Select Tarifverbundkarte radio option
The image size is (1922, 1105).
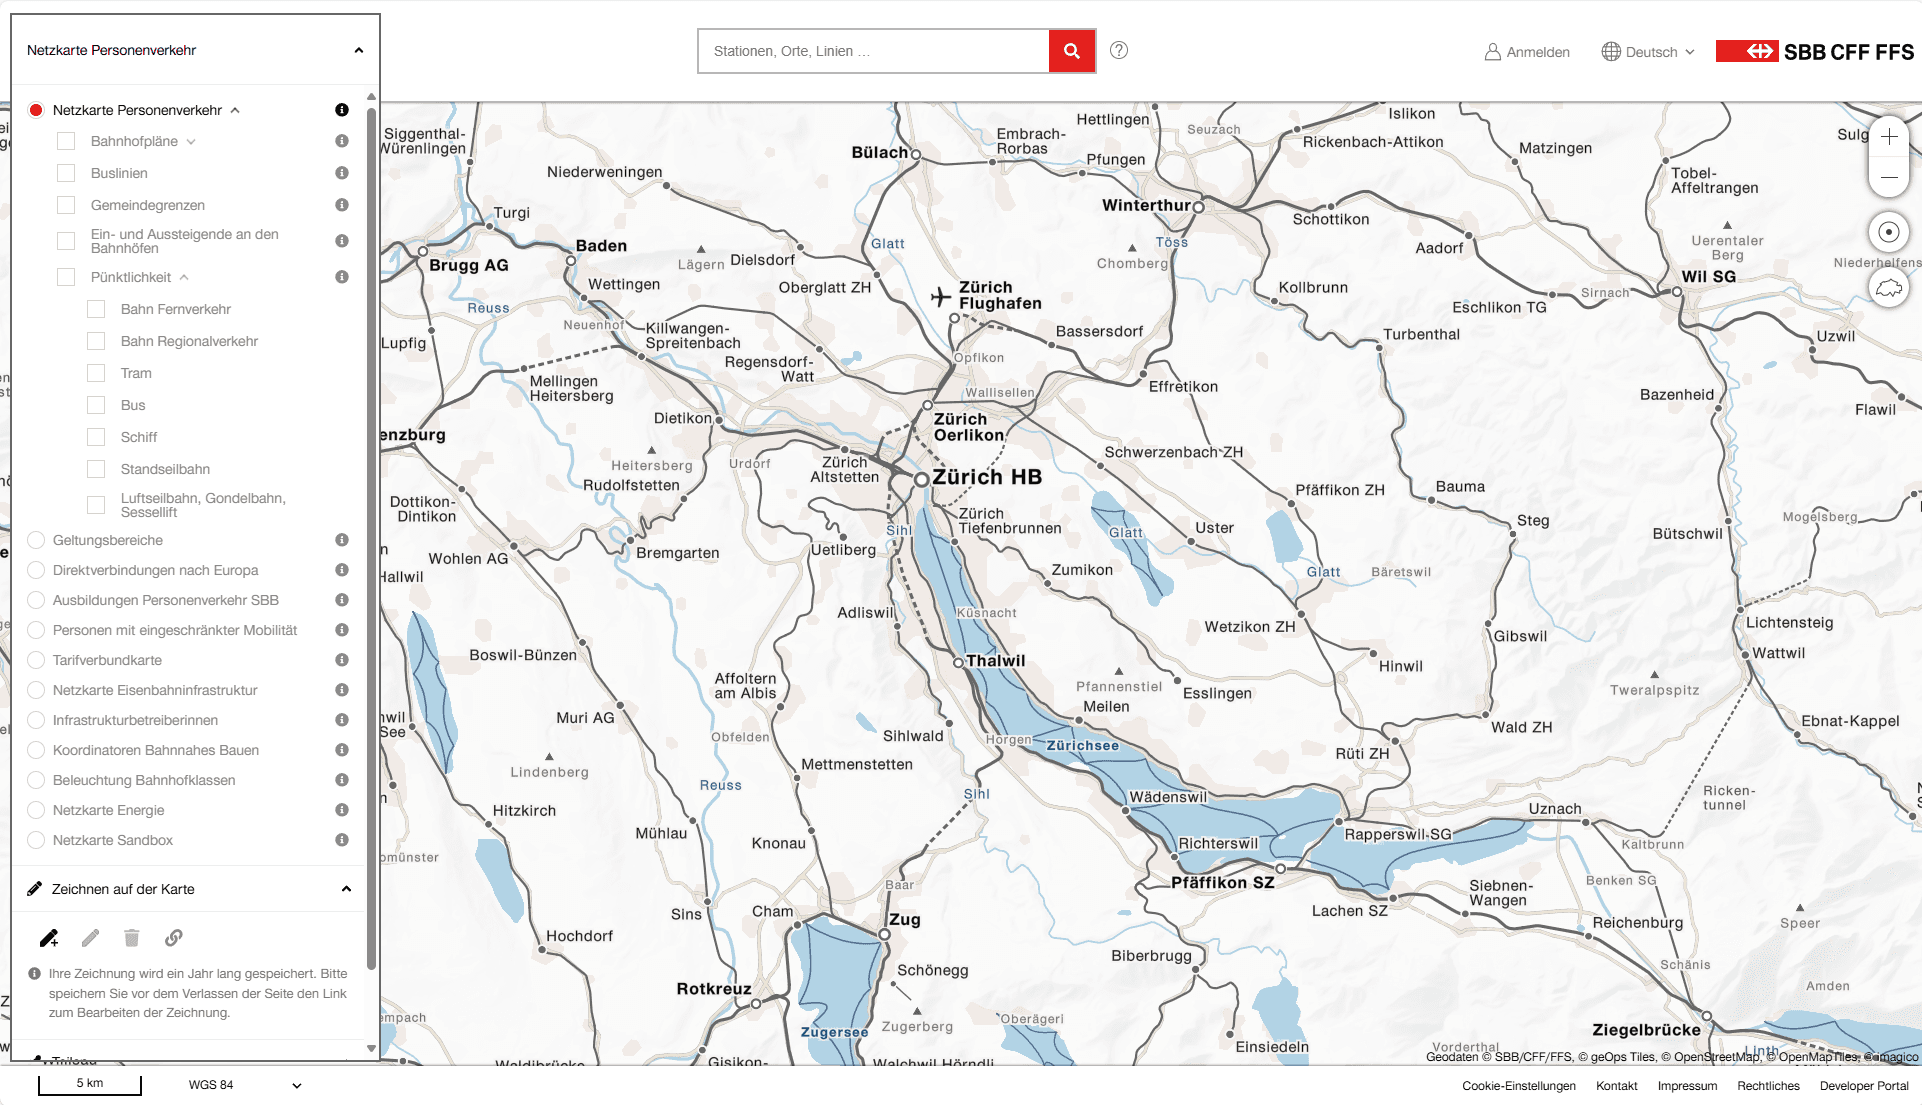36,660
